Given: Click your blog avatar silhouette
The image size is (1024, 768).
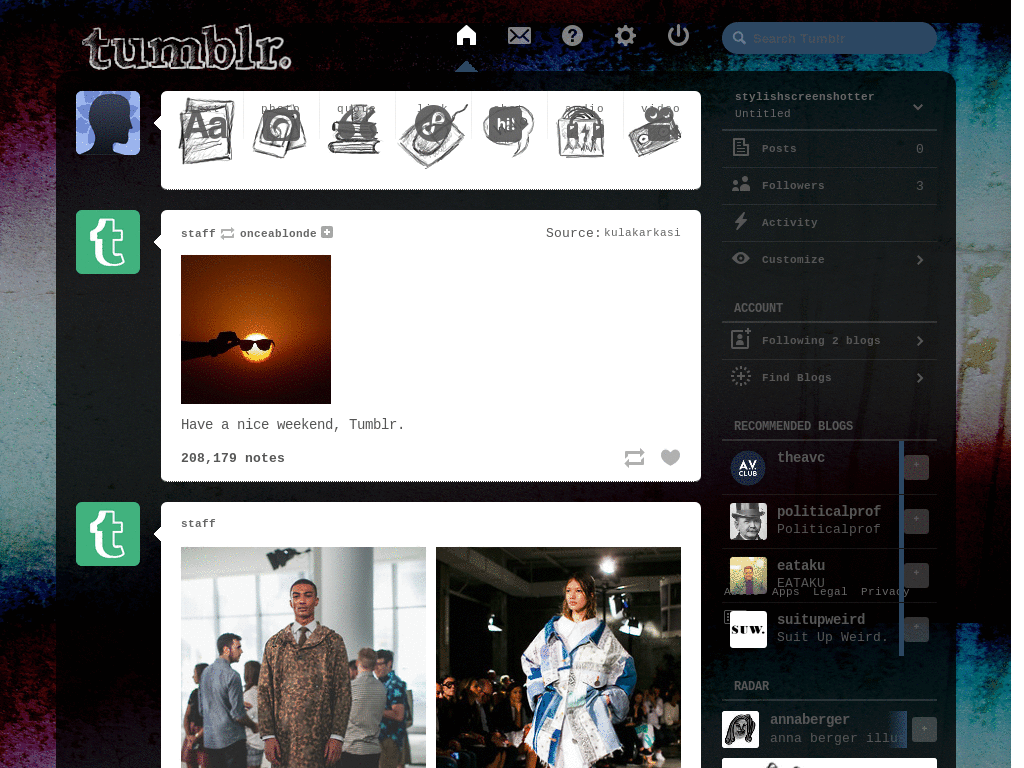Looking at the screenshot, I should coord(108,123).
